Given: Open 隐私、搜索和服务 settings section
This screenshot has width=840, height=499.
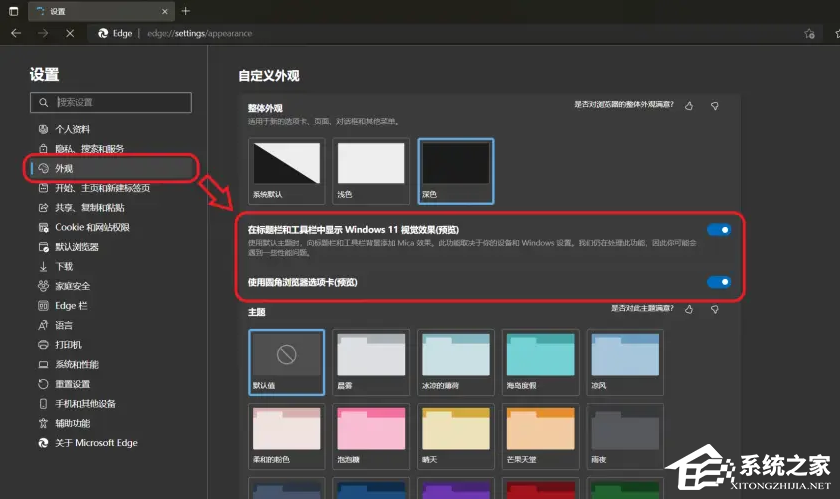Looking at the screenshot, I should coord(89,149).
